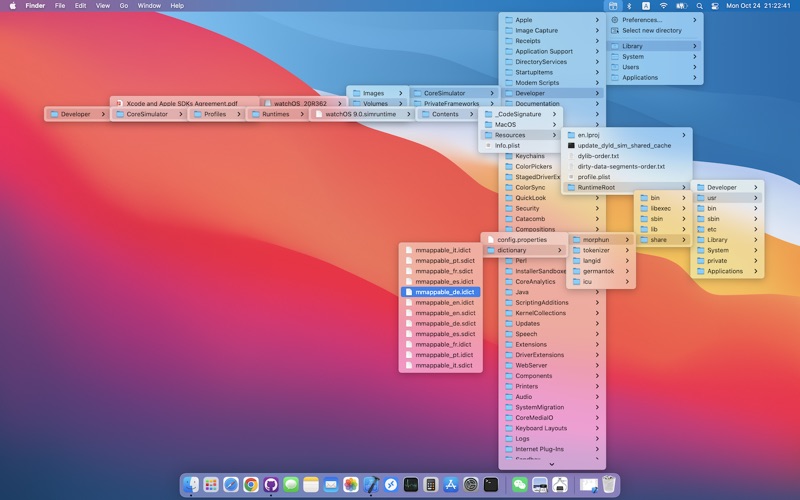Viewport: 800px width, 500px height.
Task: Open the Go menu
Action: (x=123, y=6)
